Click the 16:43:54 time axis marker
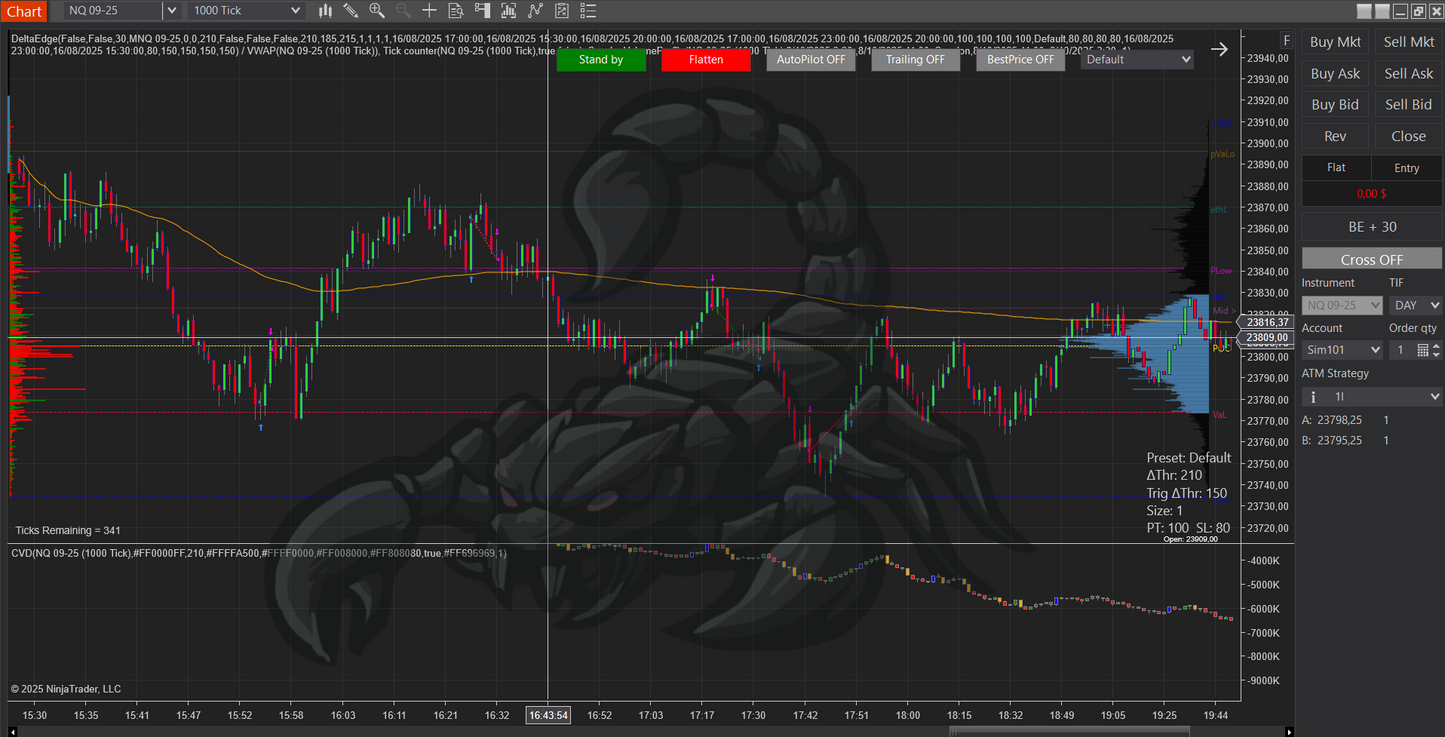 coord(548,715)
